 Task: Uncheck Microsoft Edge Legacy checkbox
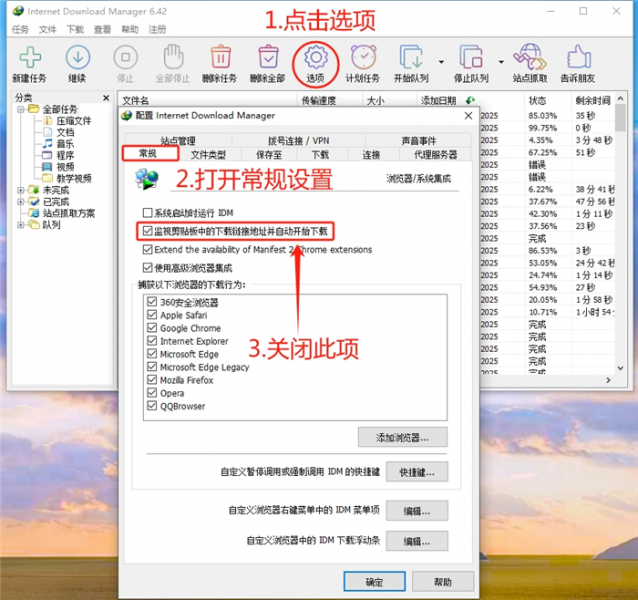(152, 367)
